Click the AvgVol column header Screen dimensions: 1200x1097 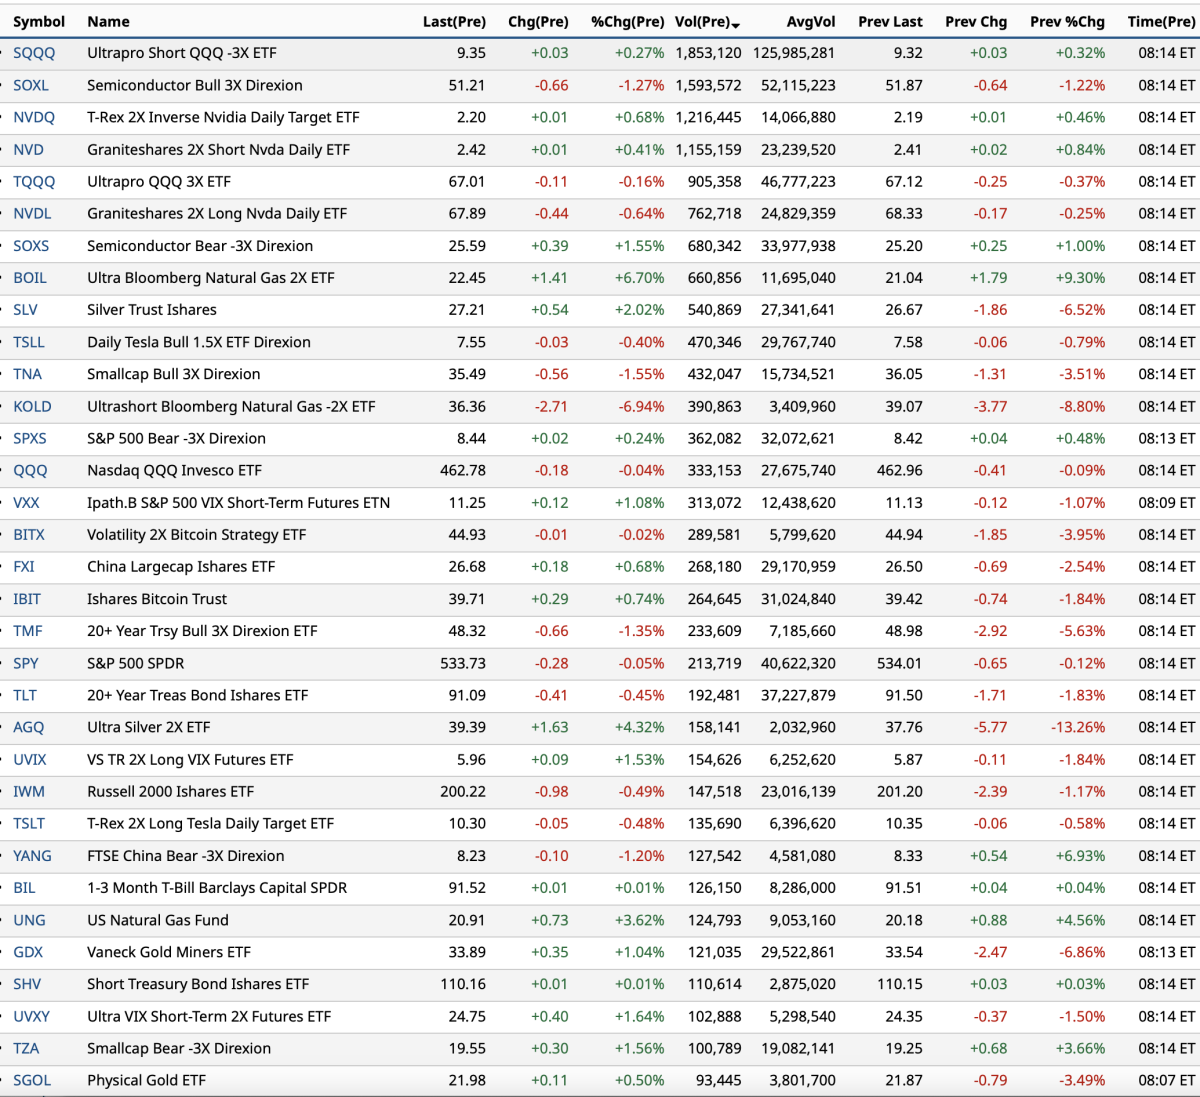(810, 22)
